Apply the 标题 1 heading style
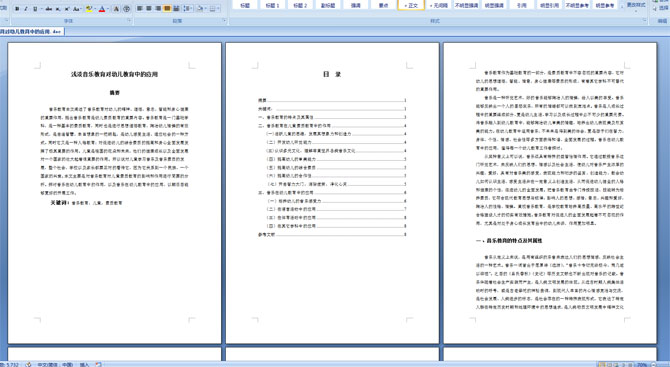This screenshot has height=367, width=670. pos(272,5)
